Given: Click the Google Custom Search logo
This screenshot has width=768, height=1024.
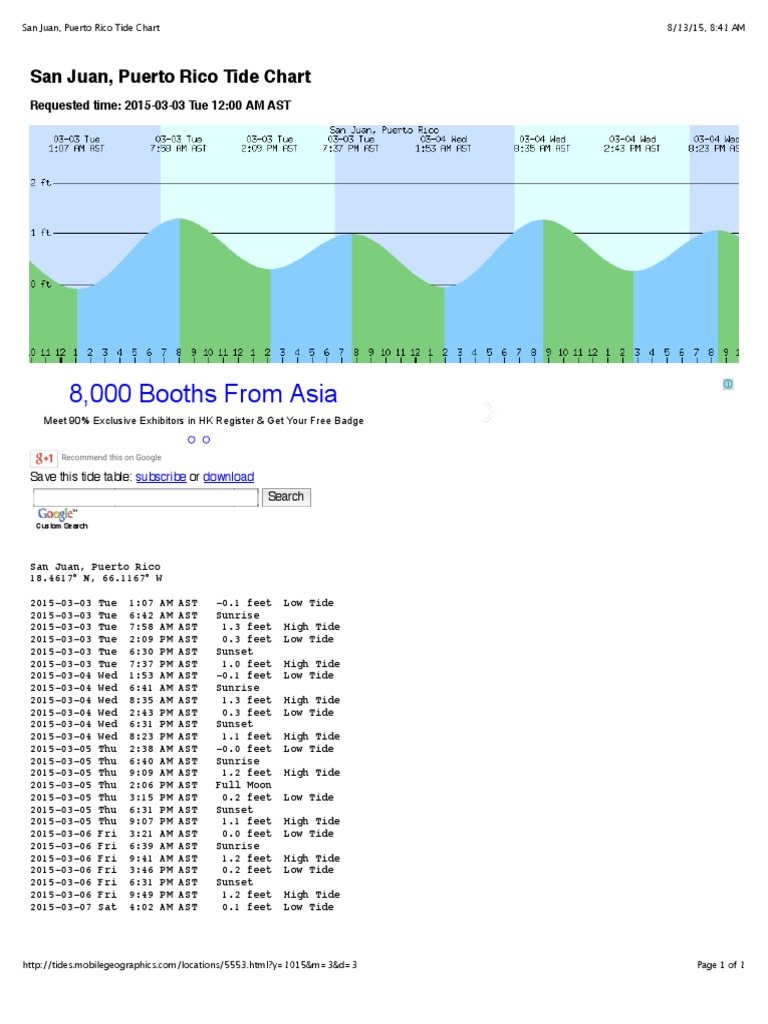Looking at the screenshot, I should (61, 519).
